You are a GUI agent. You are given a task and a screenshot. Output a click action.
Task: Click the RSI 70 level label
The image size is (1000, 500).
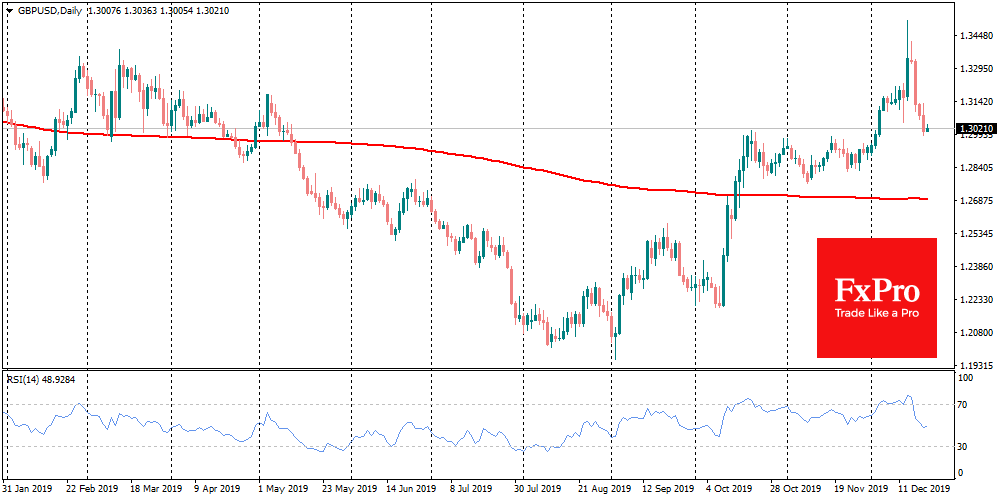[x=964, y=404]
